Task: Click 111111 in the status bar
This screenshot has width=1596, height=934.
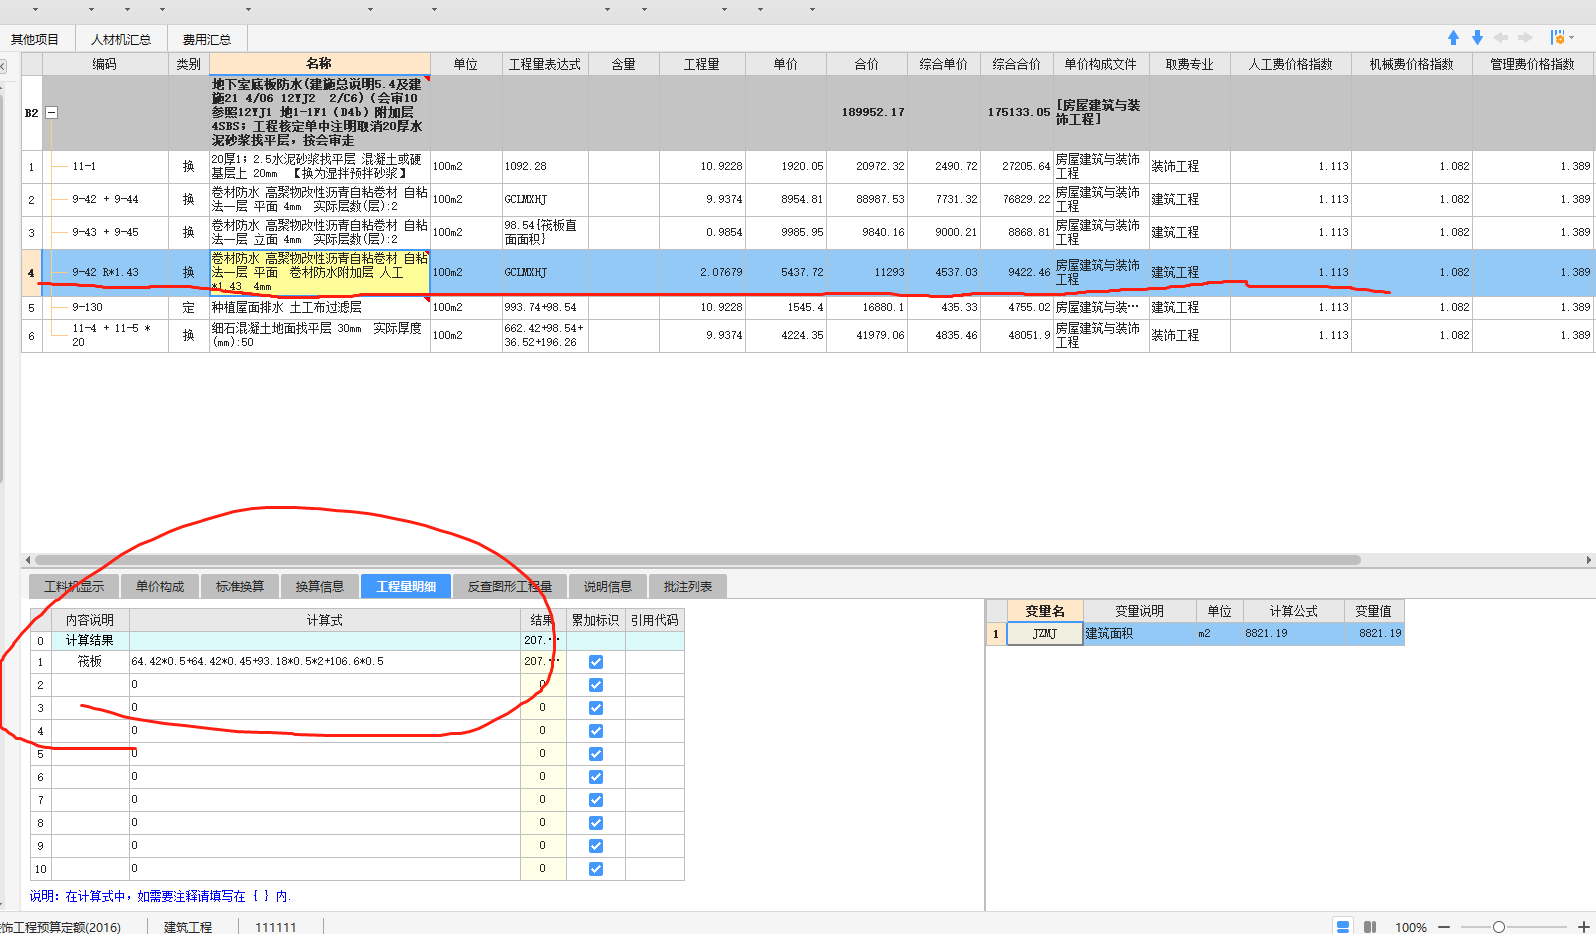Action: coord(276,927)
